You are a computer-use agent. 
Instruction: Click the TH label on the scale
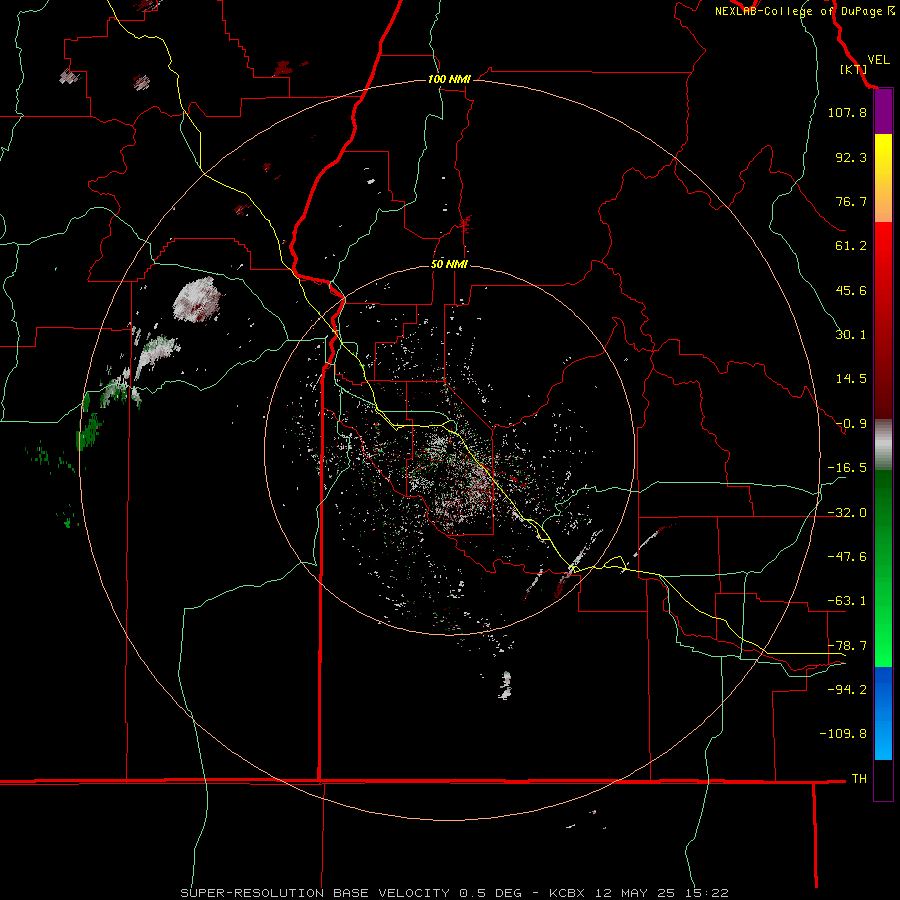coord(859,779)
